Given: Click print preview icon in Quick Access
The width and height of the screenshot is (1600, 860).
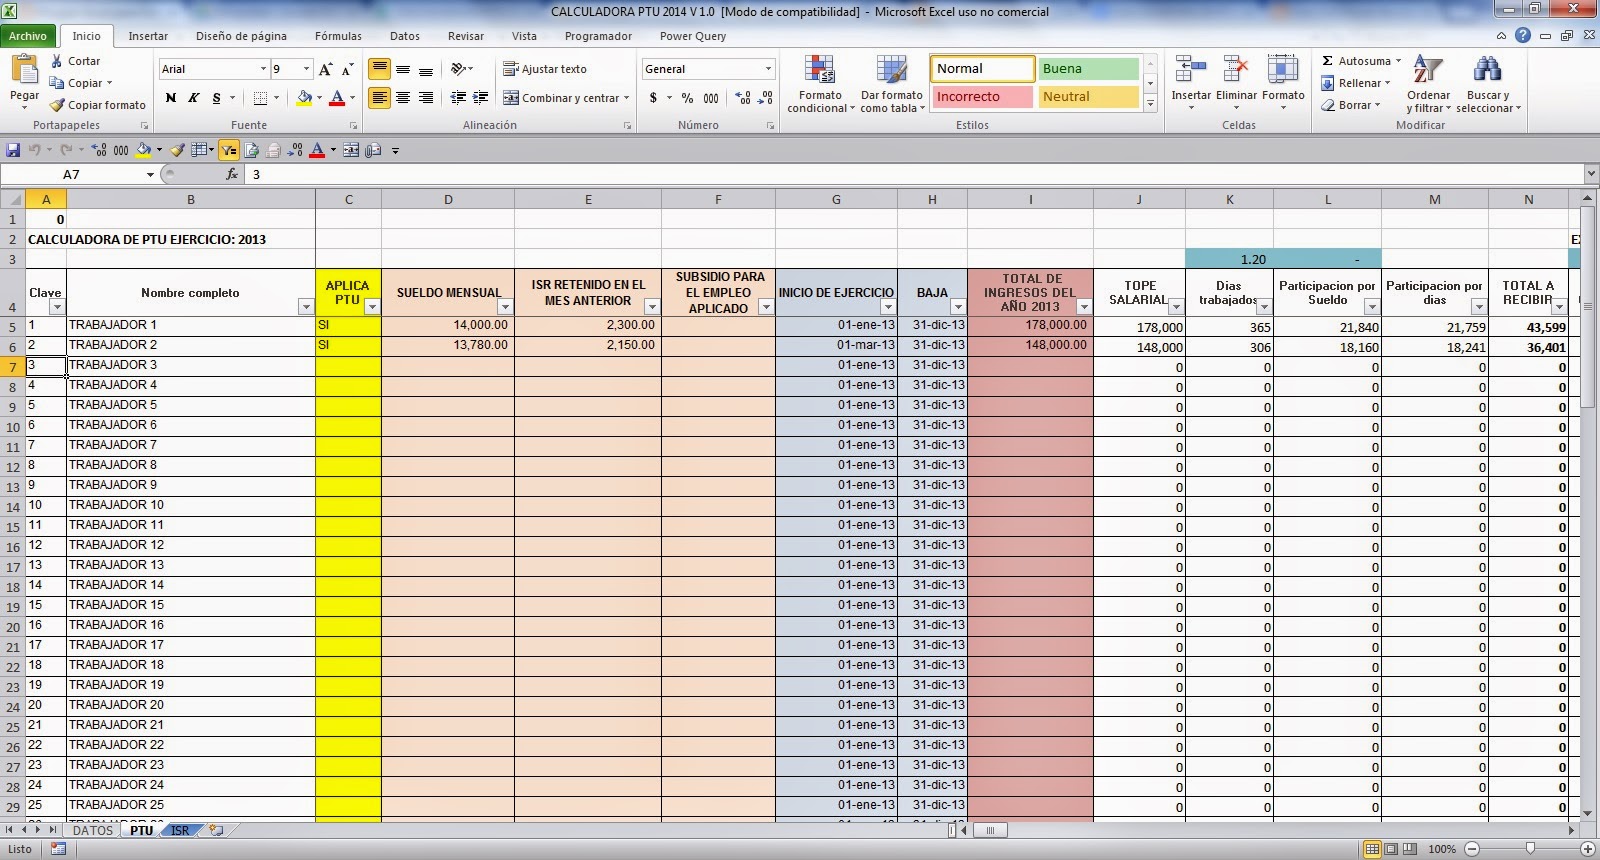Looking at the screenshot, I should coord(251,150).
